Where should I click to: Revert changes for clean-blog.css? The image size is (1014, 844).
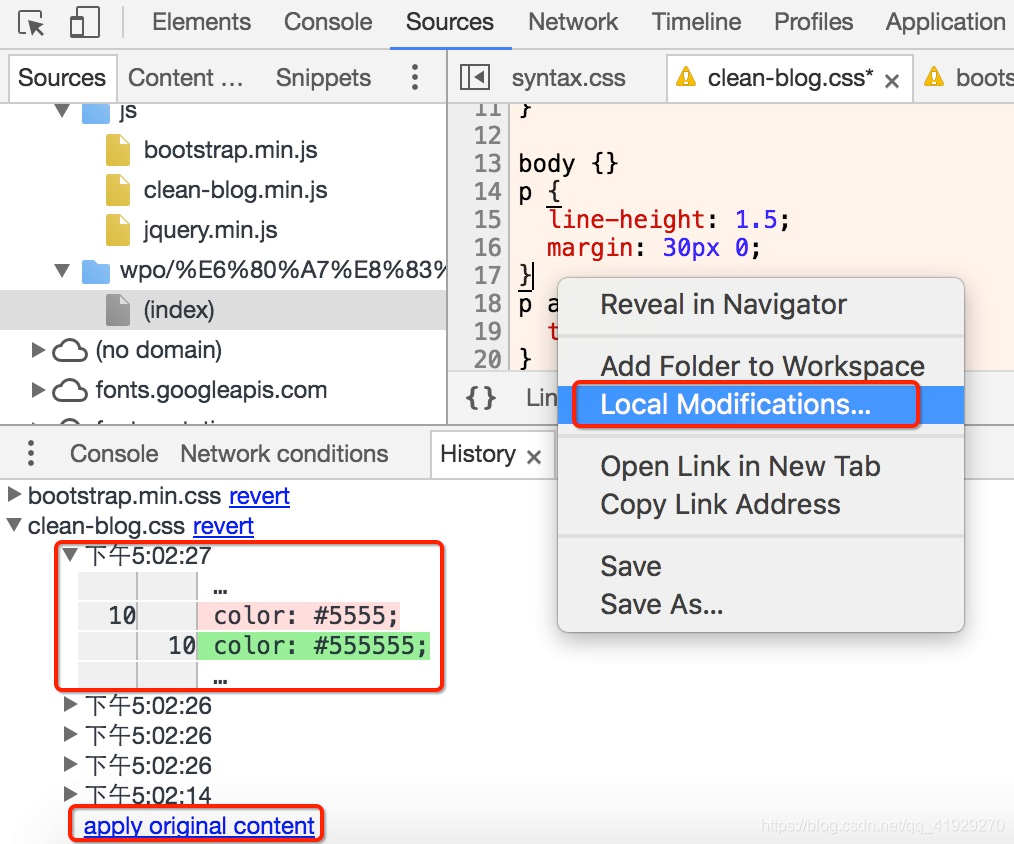pos(223,526)
